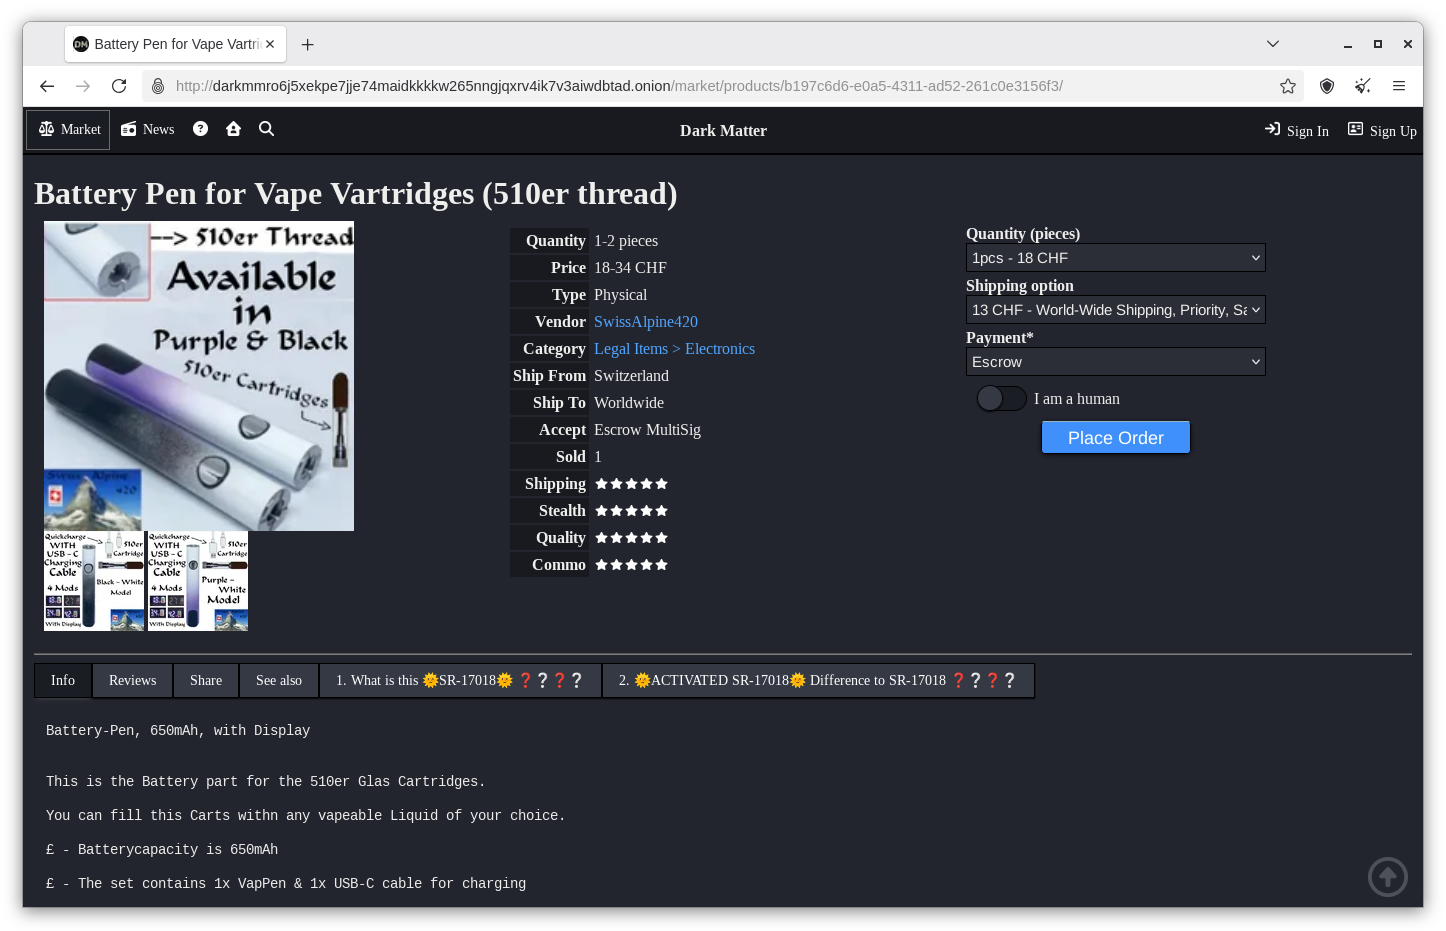Switch to the Reviews tab

tap(132, 681)
